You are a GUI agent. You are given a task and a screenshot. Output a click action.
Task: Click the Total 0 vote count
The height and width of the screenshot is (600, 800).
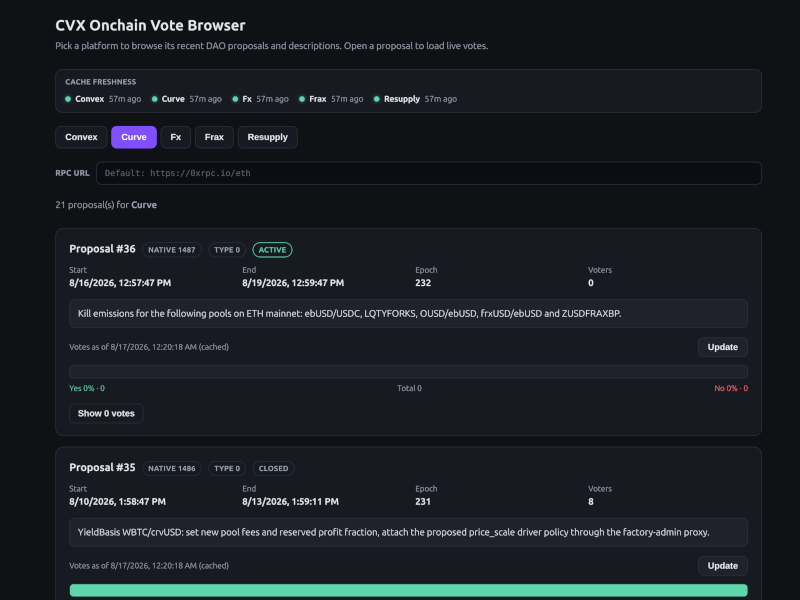tap(409, 388)
